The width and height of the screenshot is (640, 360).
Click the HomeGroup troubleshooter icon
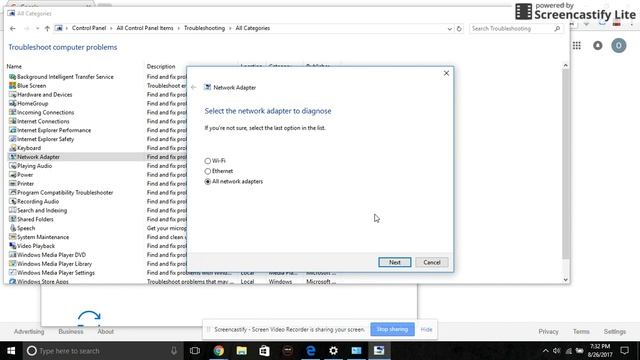13,104
